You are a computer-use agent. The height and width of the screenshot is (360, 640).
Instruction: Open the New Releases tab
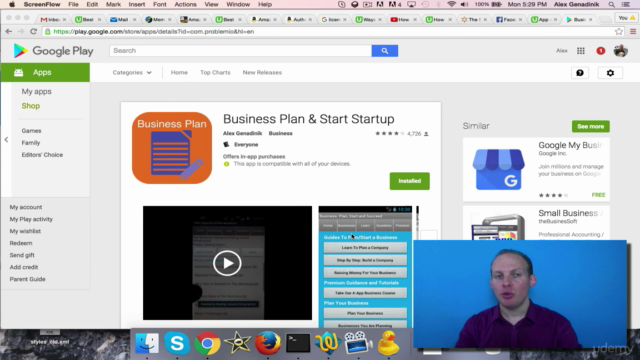262,73
